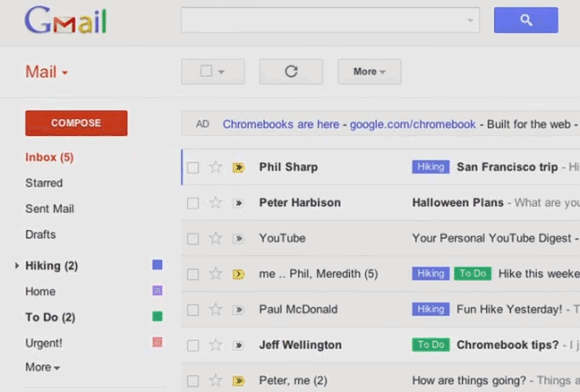Click the blue Hiking label color swatch
Viewport: 580px width, 392px height.
click(157, 265)
